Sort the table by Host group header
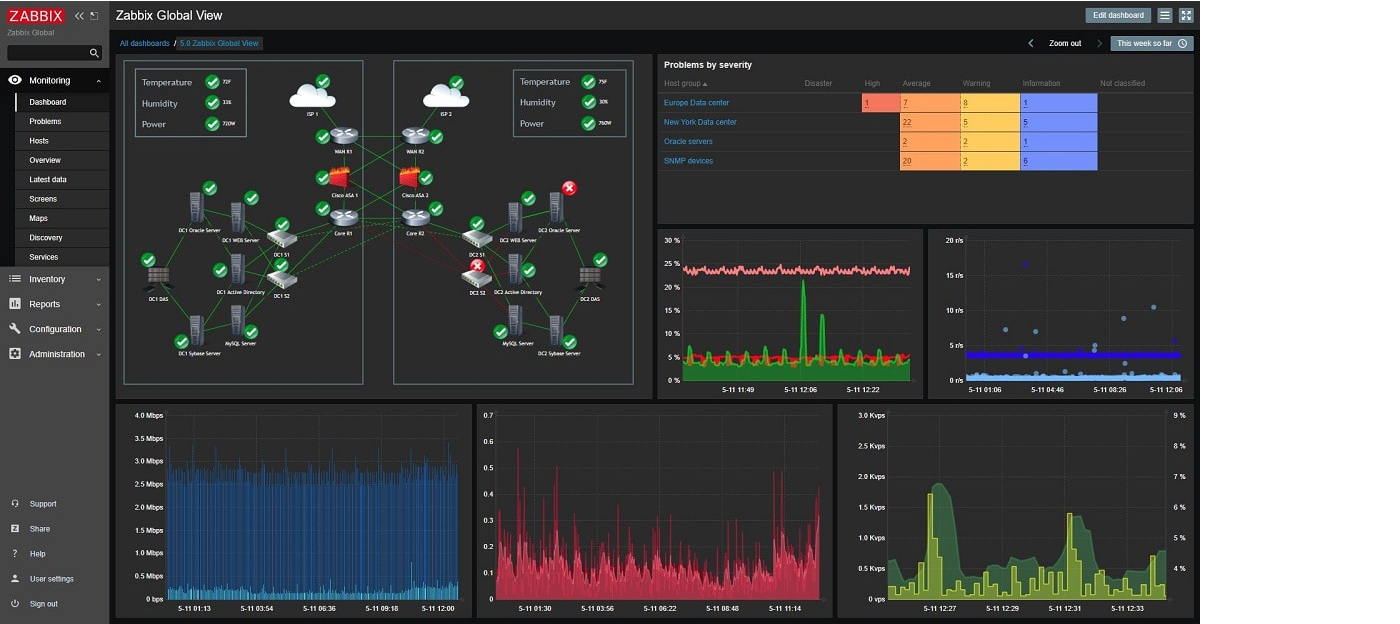1400x624 pixels. (x=685, y=84)
